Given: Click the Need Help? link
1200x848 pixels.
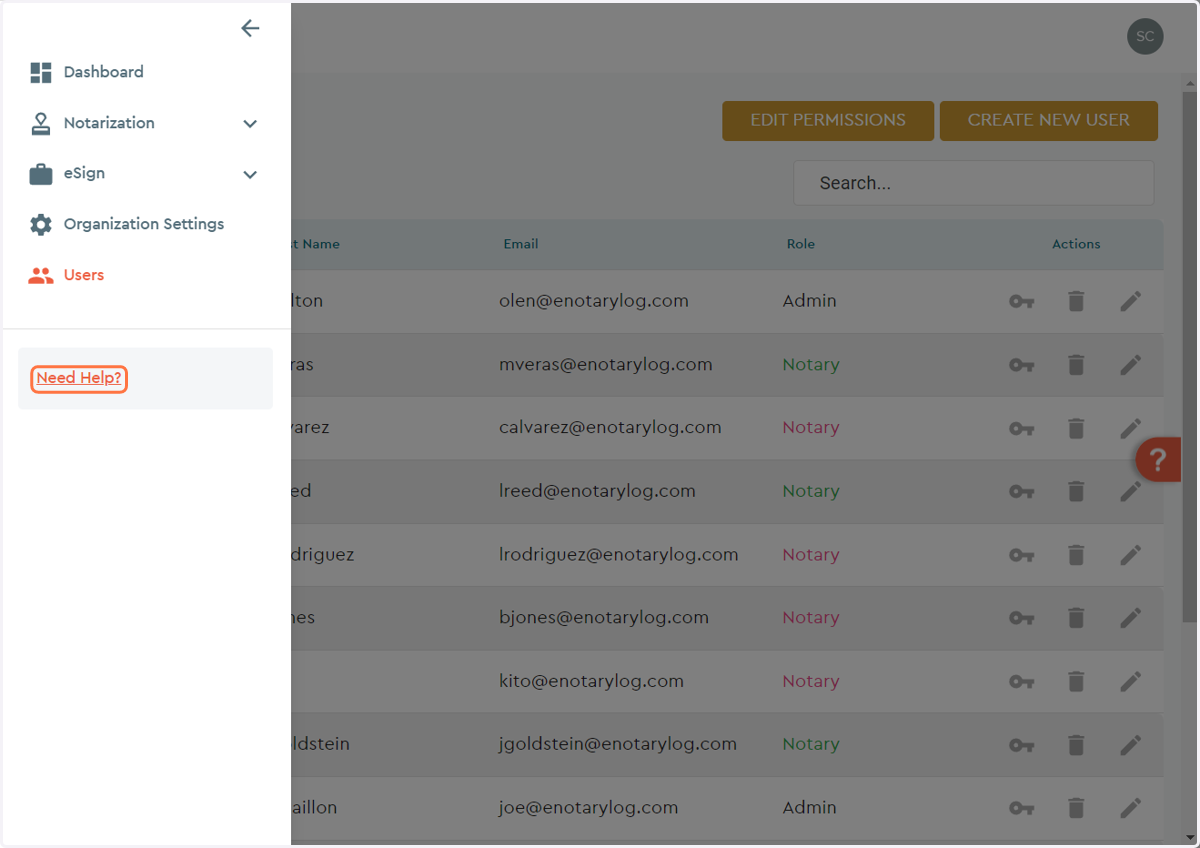Looking at the screenshot, I should [79, 378].
